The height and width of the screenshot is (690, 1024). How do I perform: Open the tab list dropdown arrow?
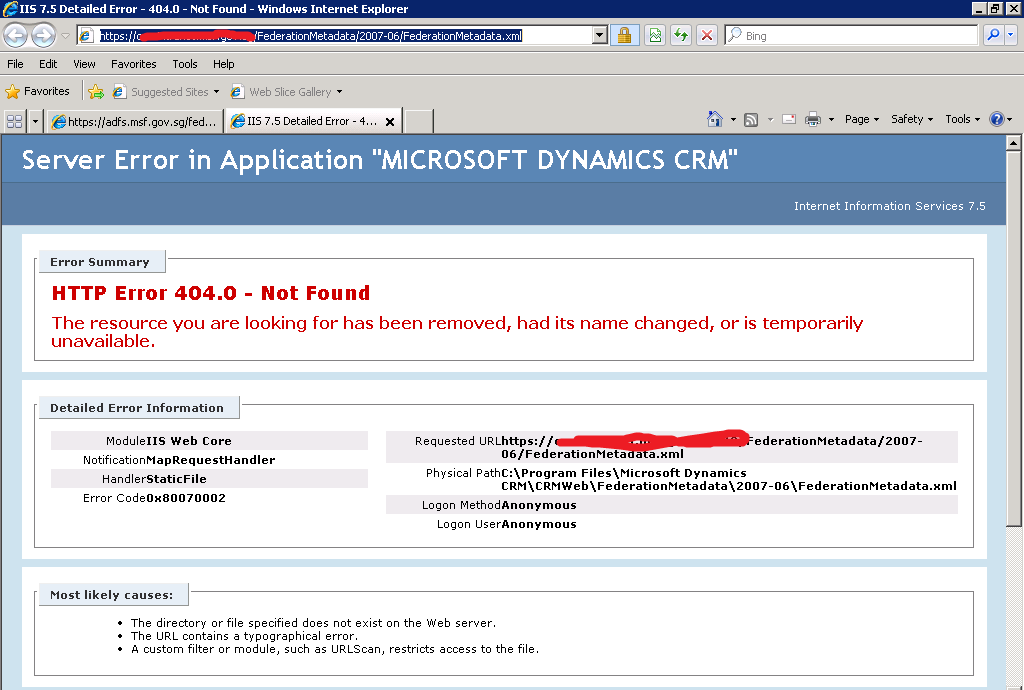(x=35, y=121)
